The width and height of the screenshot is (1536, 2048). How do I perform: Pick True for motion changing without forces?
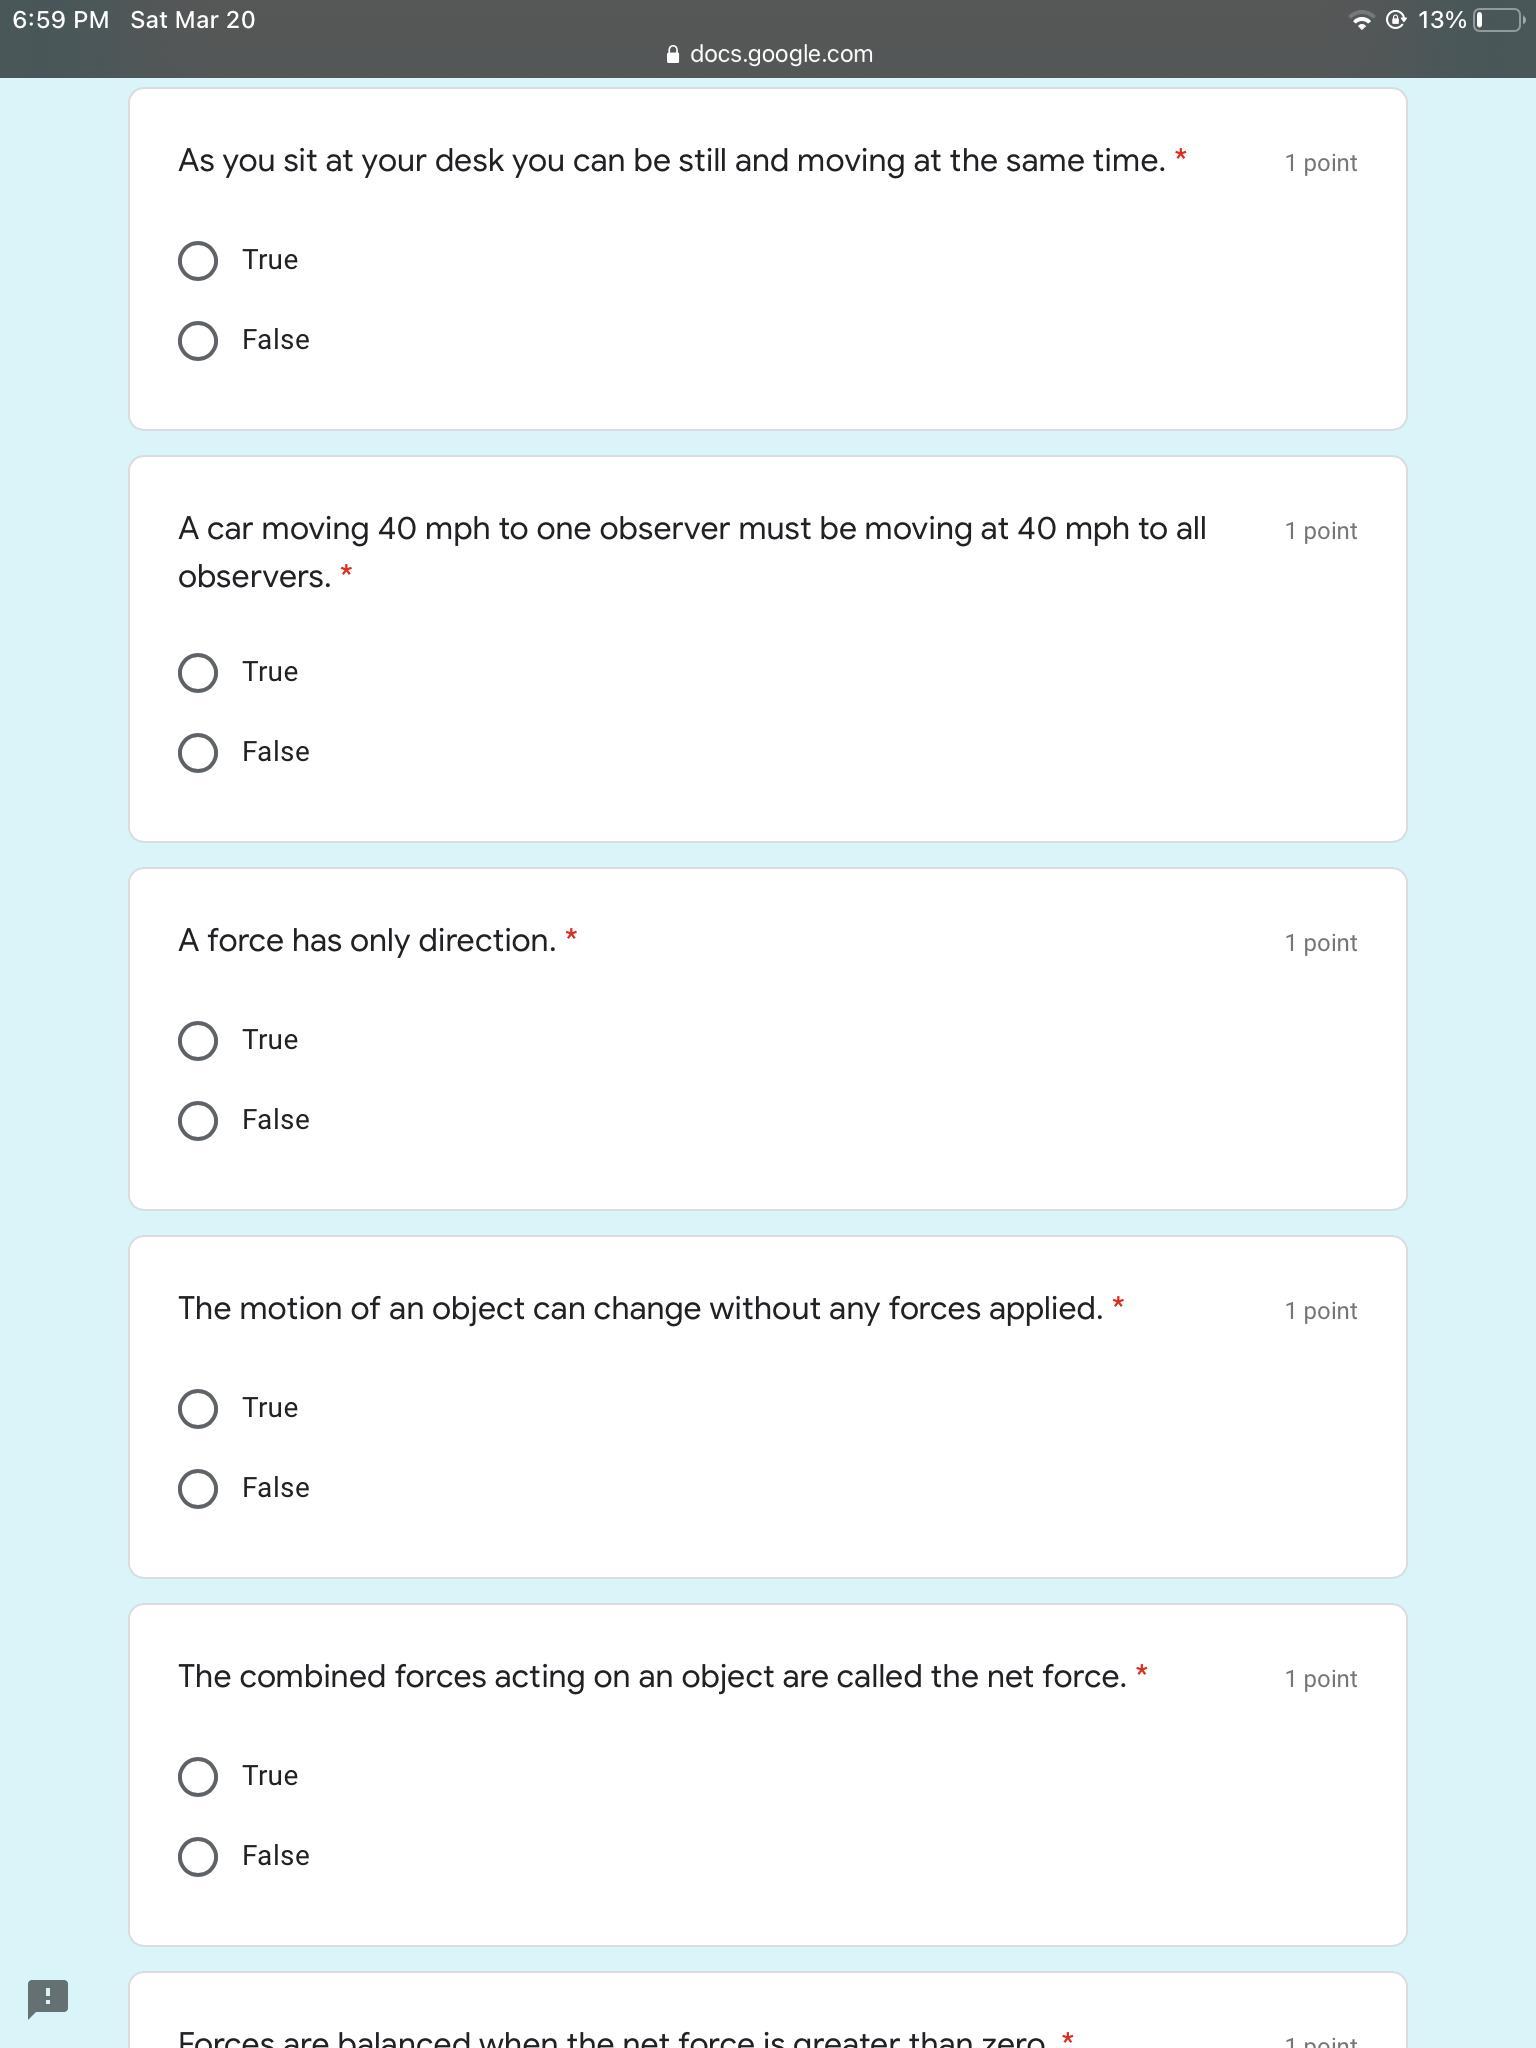198,1409
